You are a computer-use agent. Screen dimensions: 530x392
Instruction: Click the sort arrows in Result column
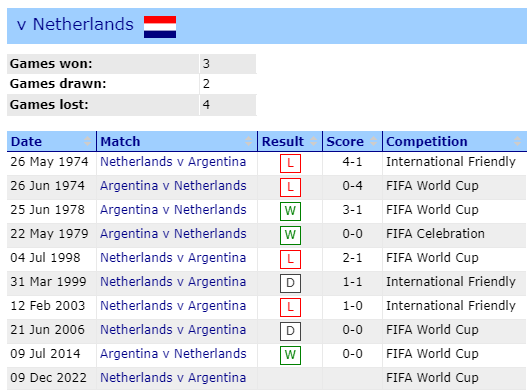(x=313, y=141)
